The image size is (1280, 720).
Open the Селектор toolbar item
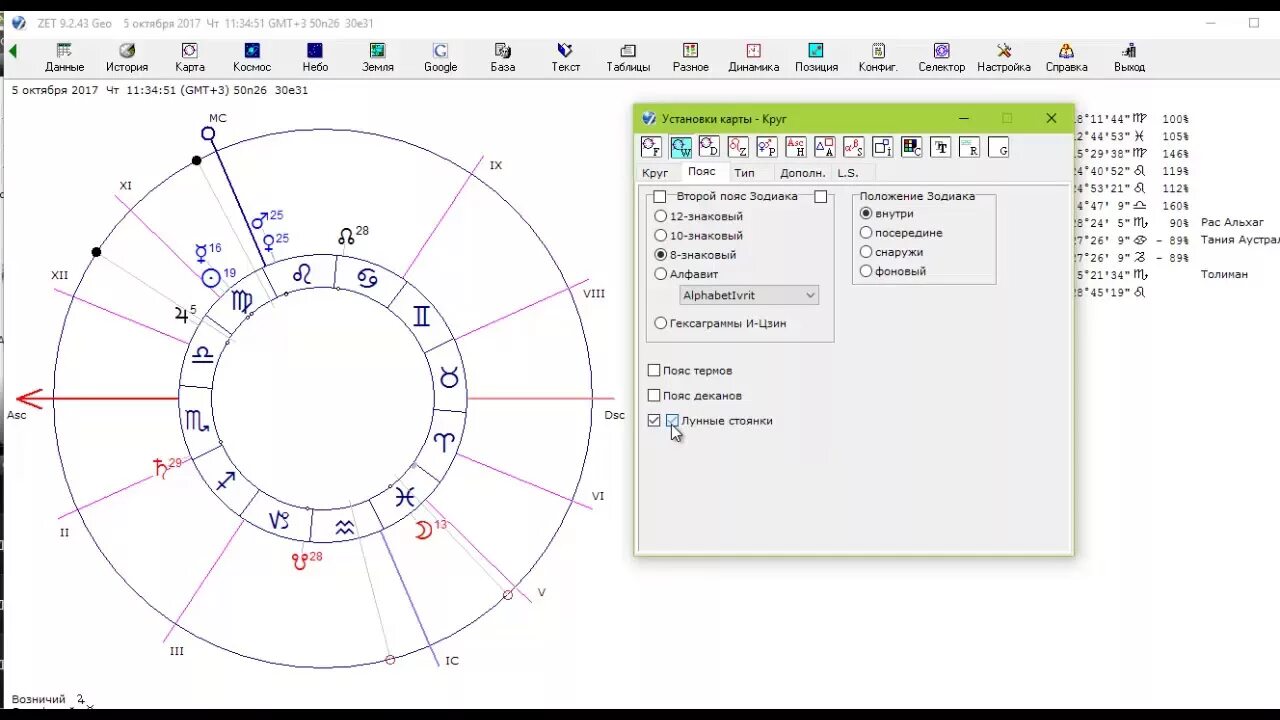tap(941, 57)
